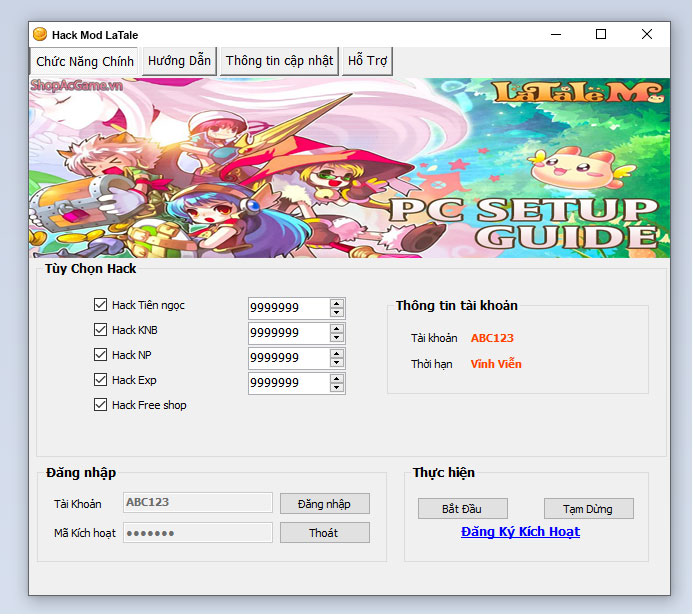Minimize the Hack Mod LaTale window

pyautogui.click(x=556, y=34)
